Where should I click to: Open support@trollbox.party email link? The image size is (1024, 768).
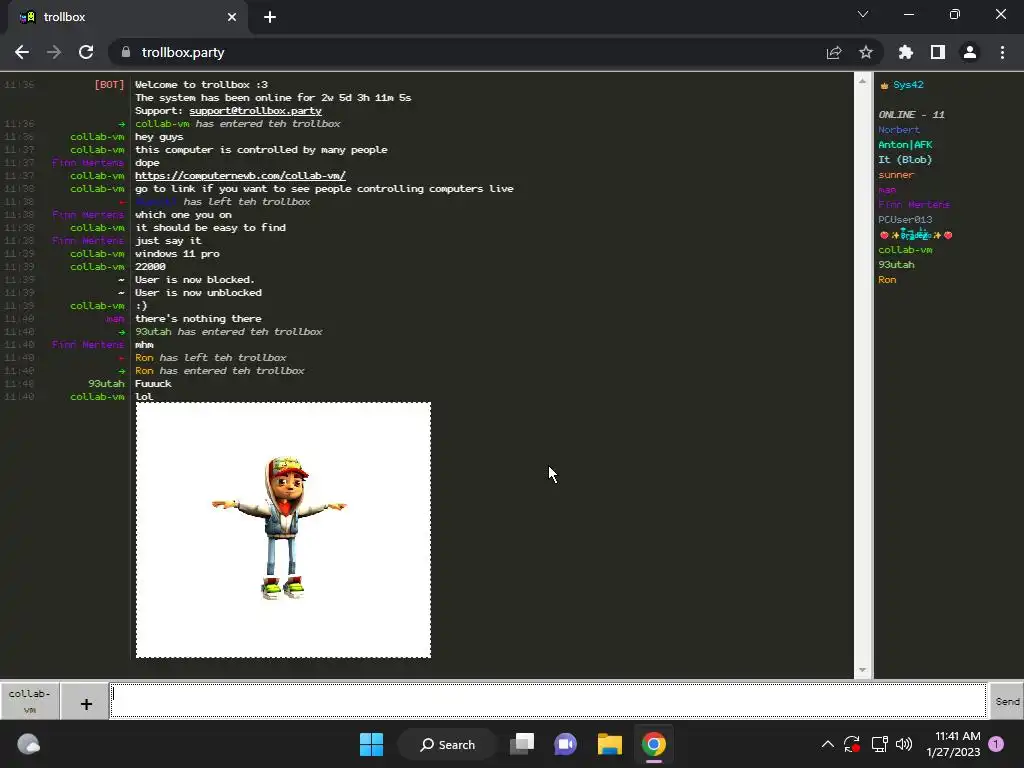255,110
